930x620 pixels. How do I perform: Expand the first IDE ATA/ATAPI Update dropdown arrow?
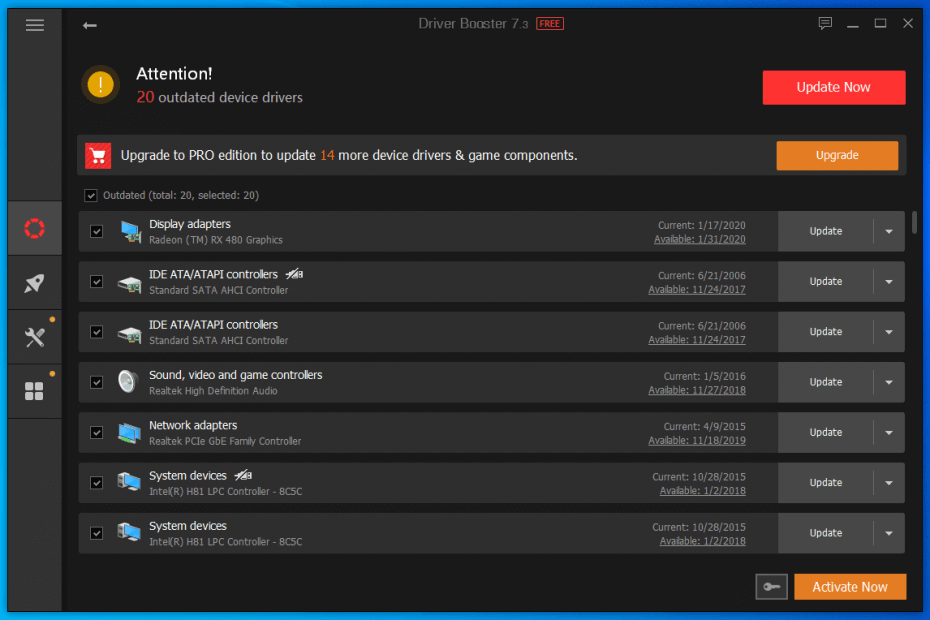point(889,282)
